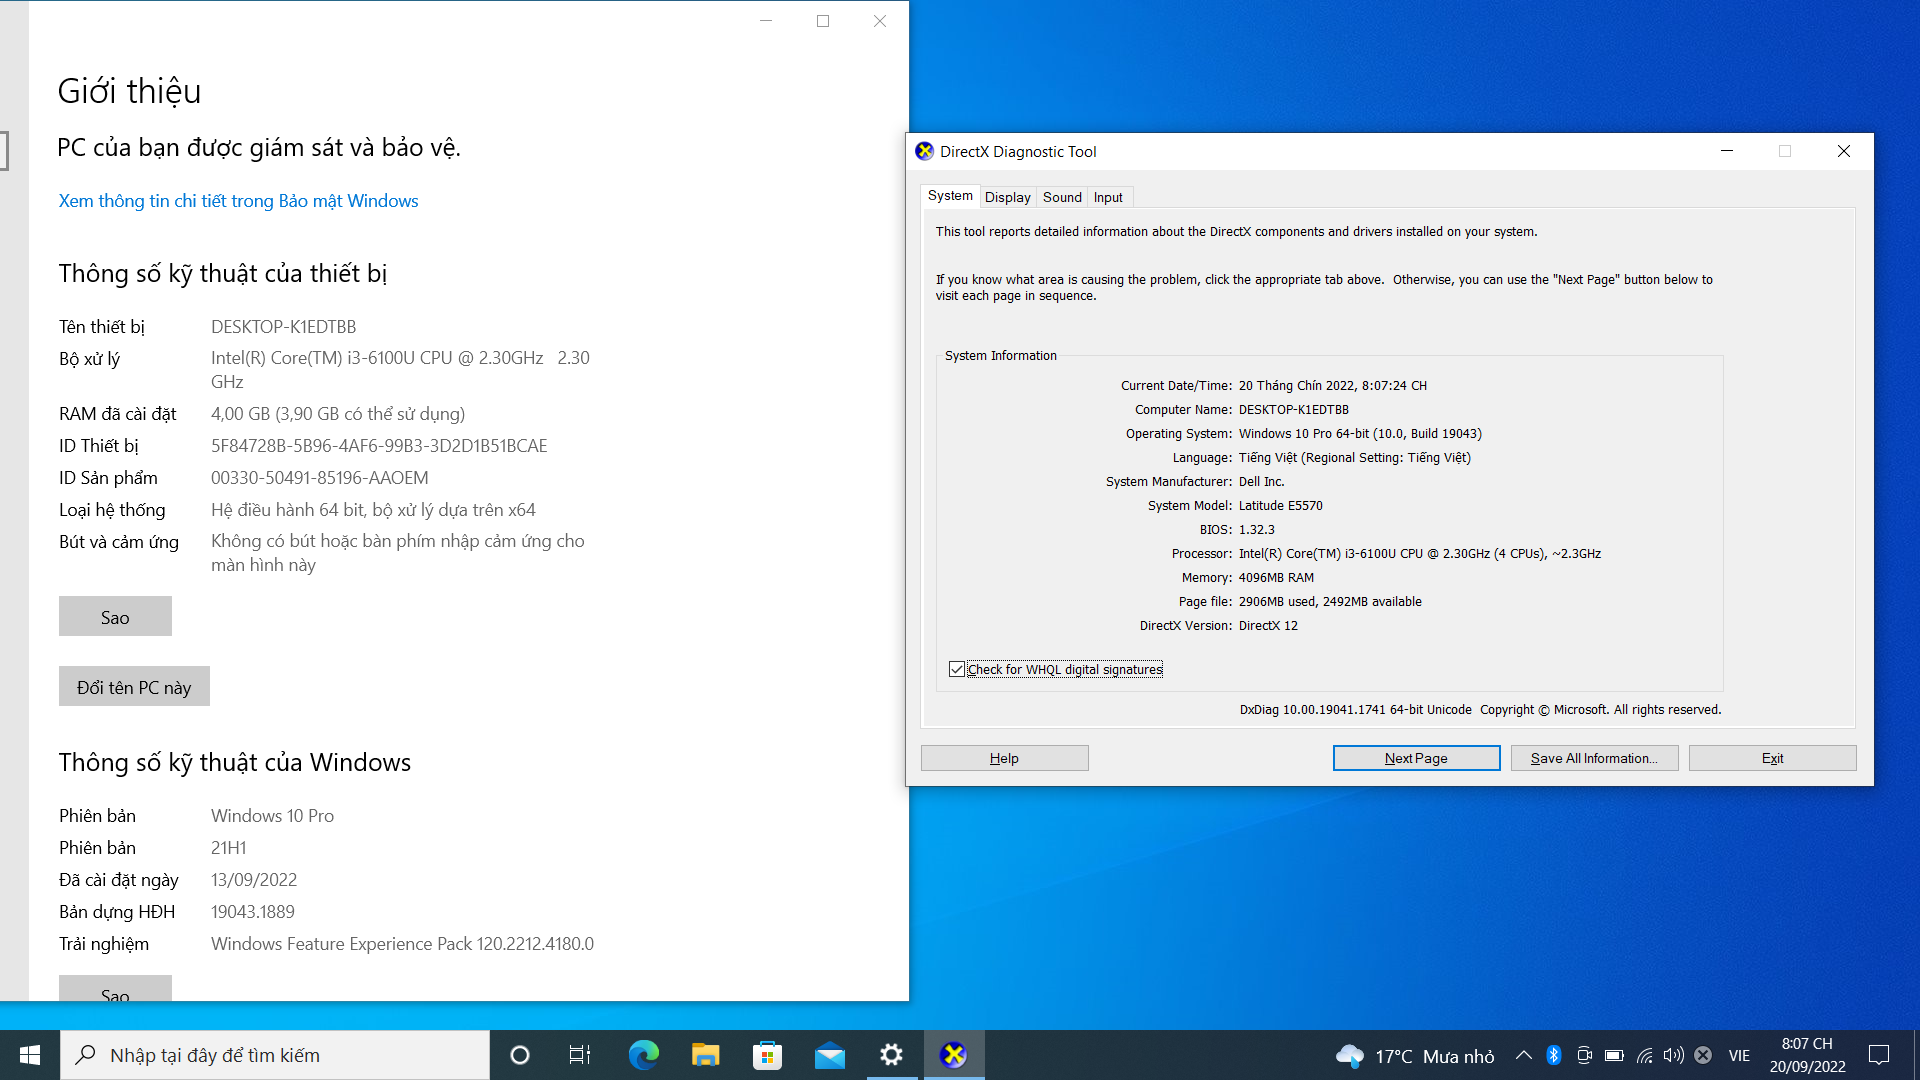Click the Next Page button

click(x=1416, y=758)
